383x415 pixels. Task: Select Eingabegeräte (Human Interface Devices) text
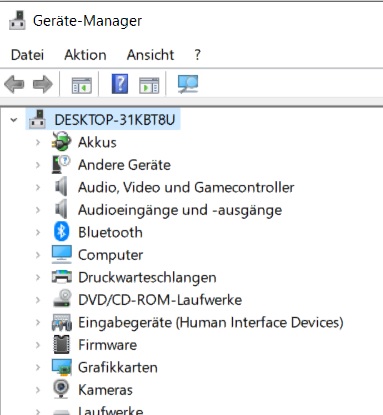click(211, 322)
